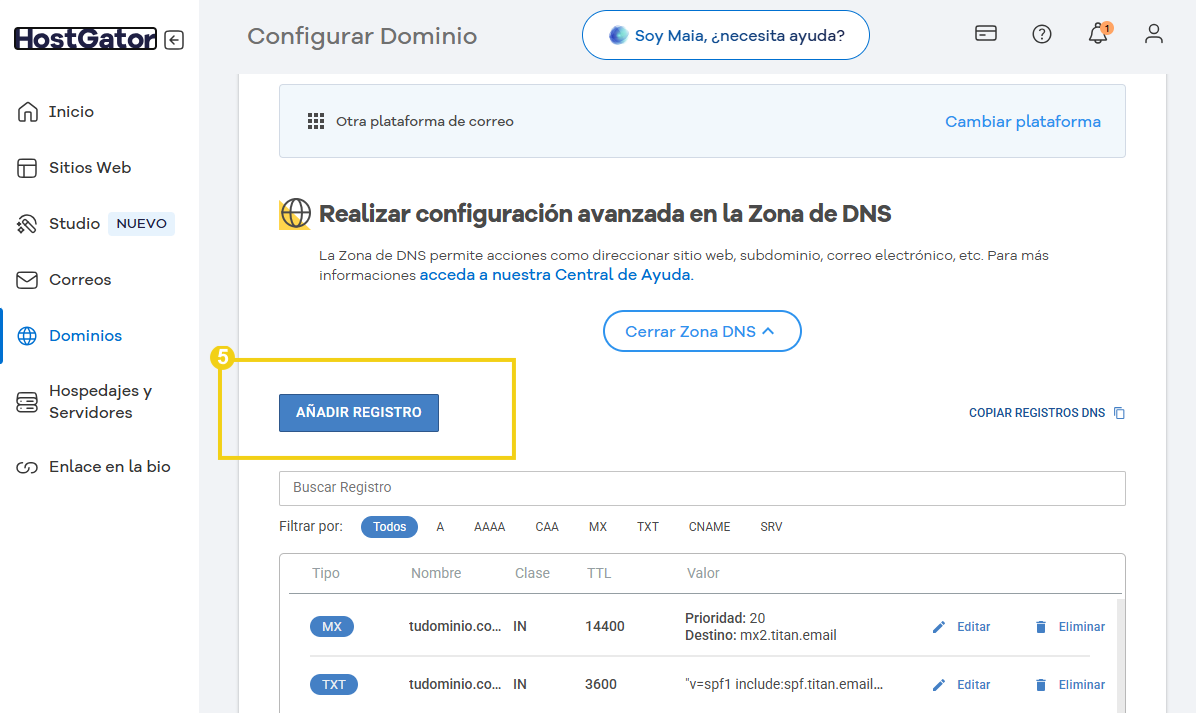Collapse the sidebar with the arrow icon

pyautogui.click(x=174, y=40)
